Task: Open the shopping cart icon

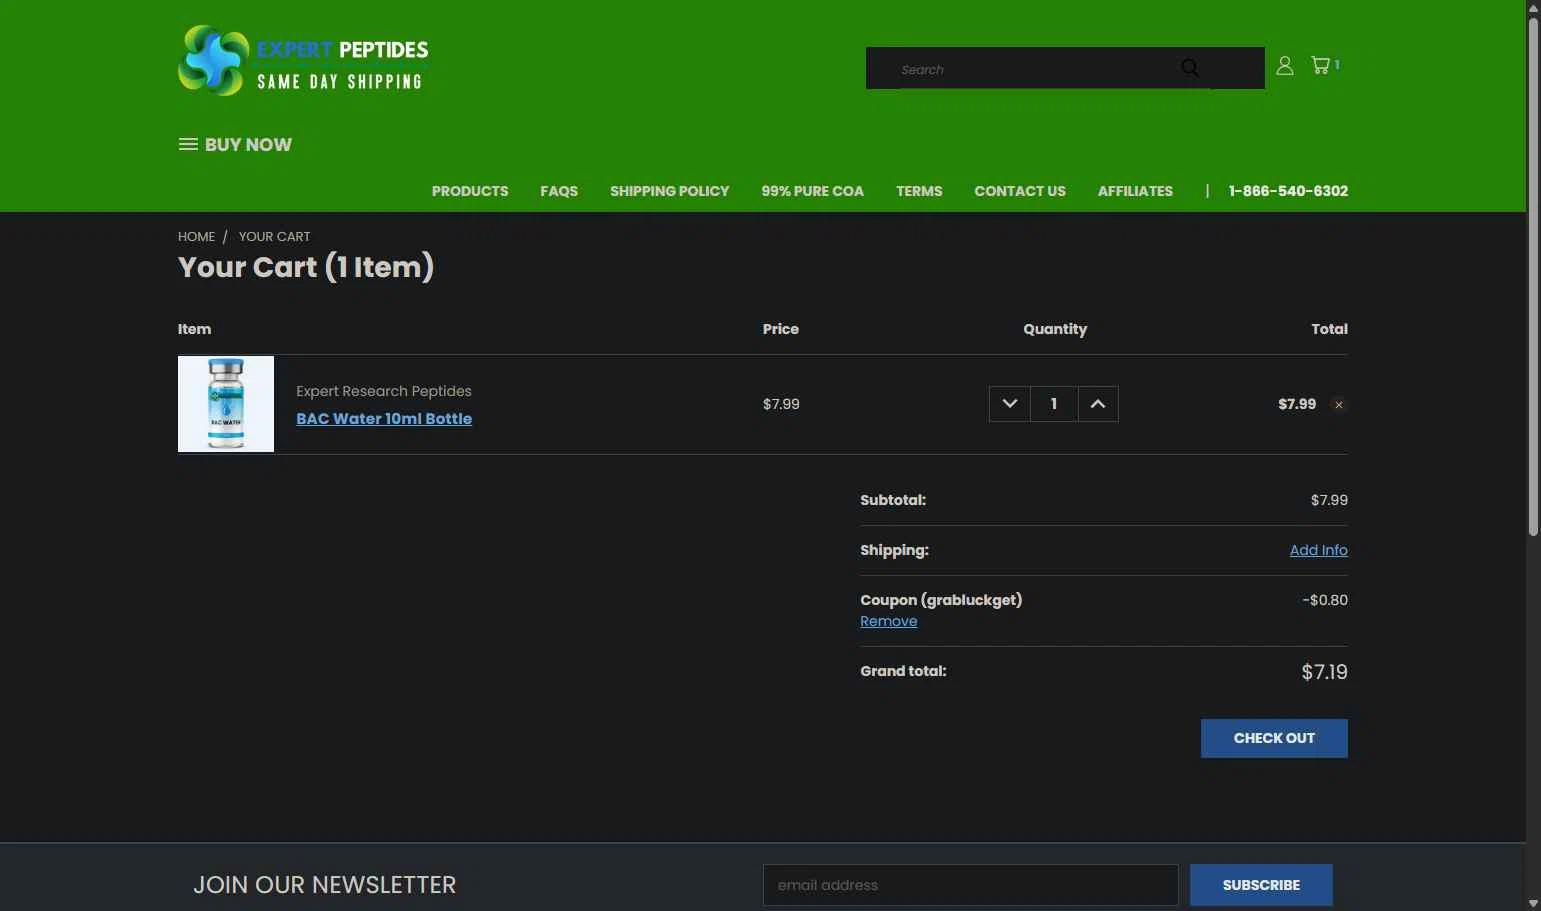Action: click(1325, 65)
